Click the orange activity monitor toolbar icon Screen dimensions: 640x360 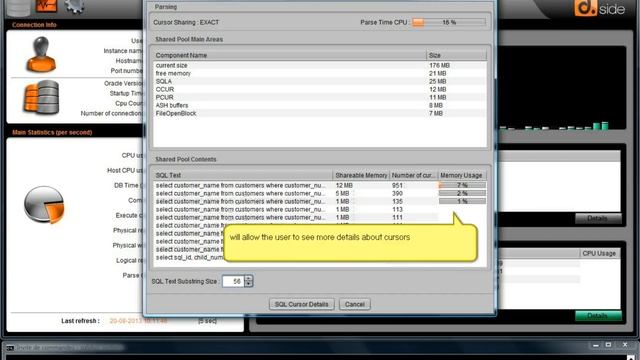pos(46,6)
